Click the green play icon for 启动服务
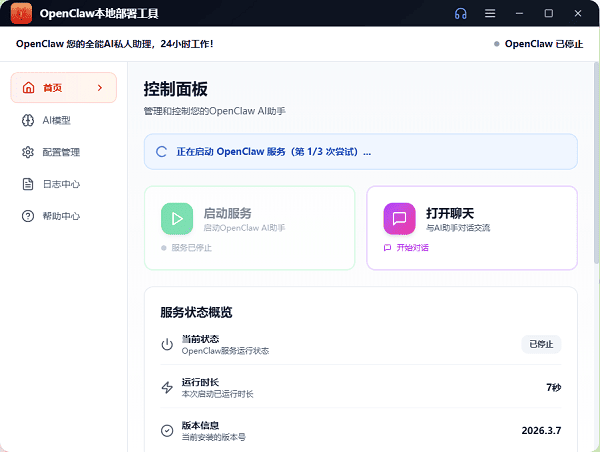 tap(177, 219)
